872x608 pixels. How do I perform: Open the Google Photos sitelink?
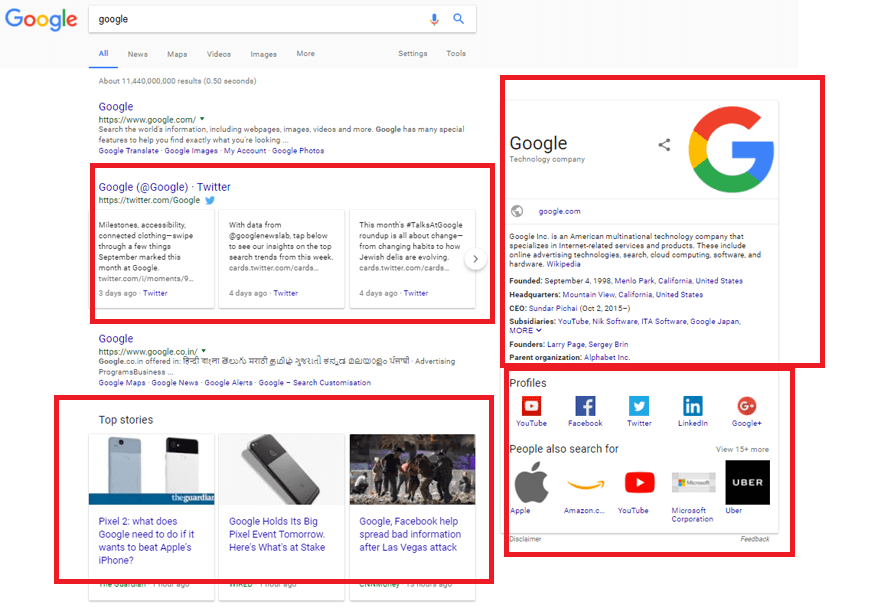pos(298,151)
